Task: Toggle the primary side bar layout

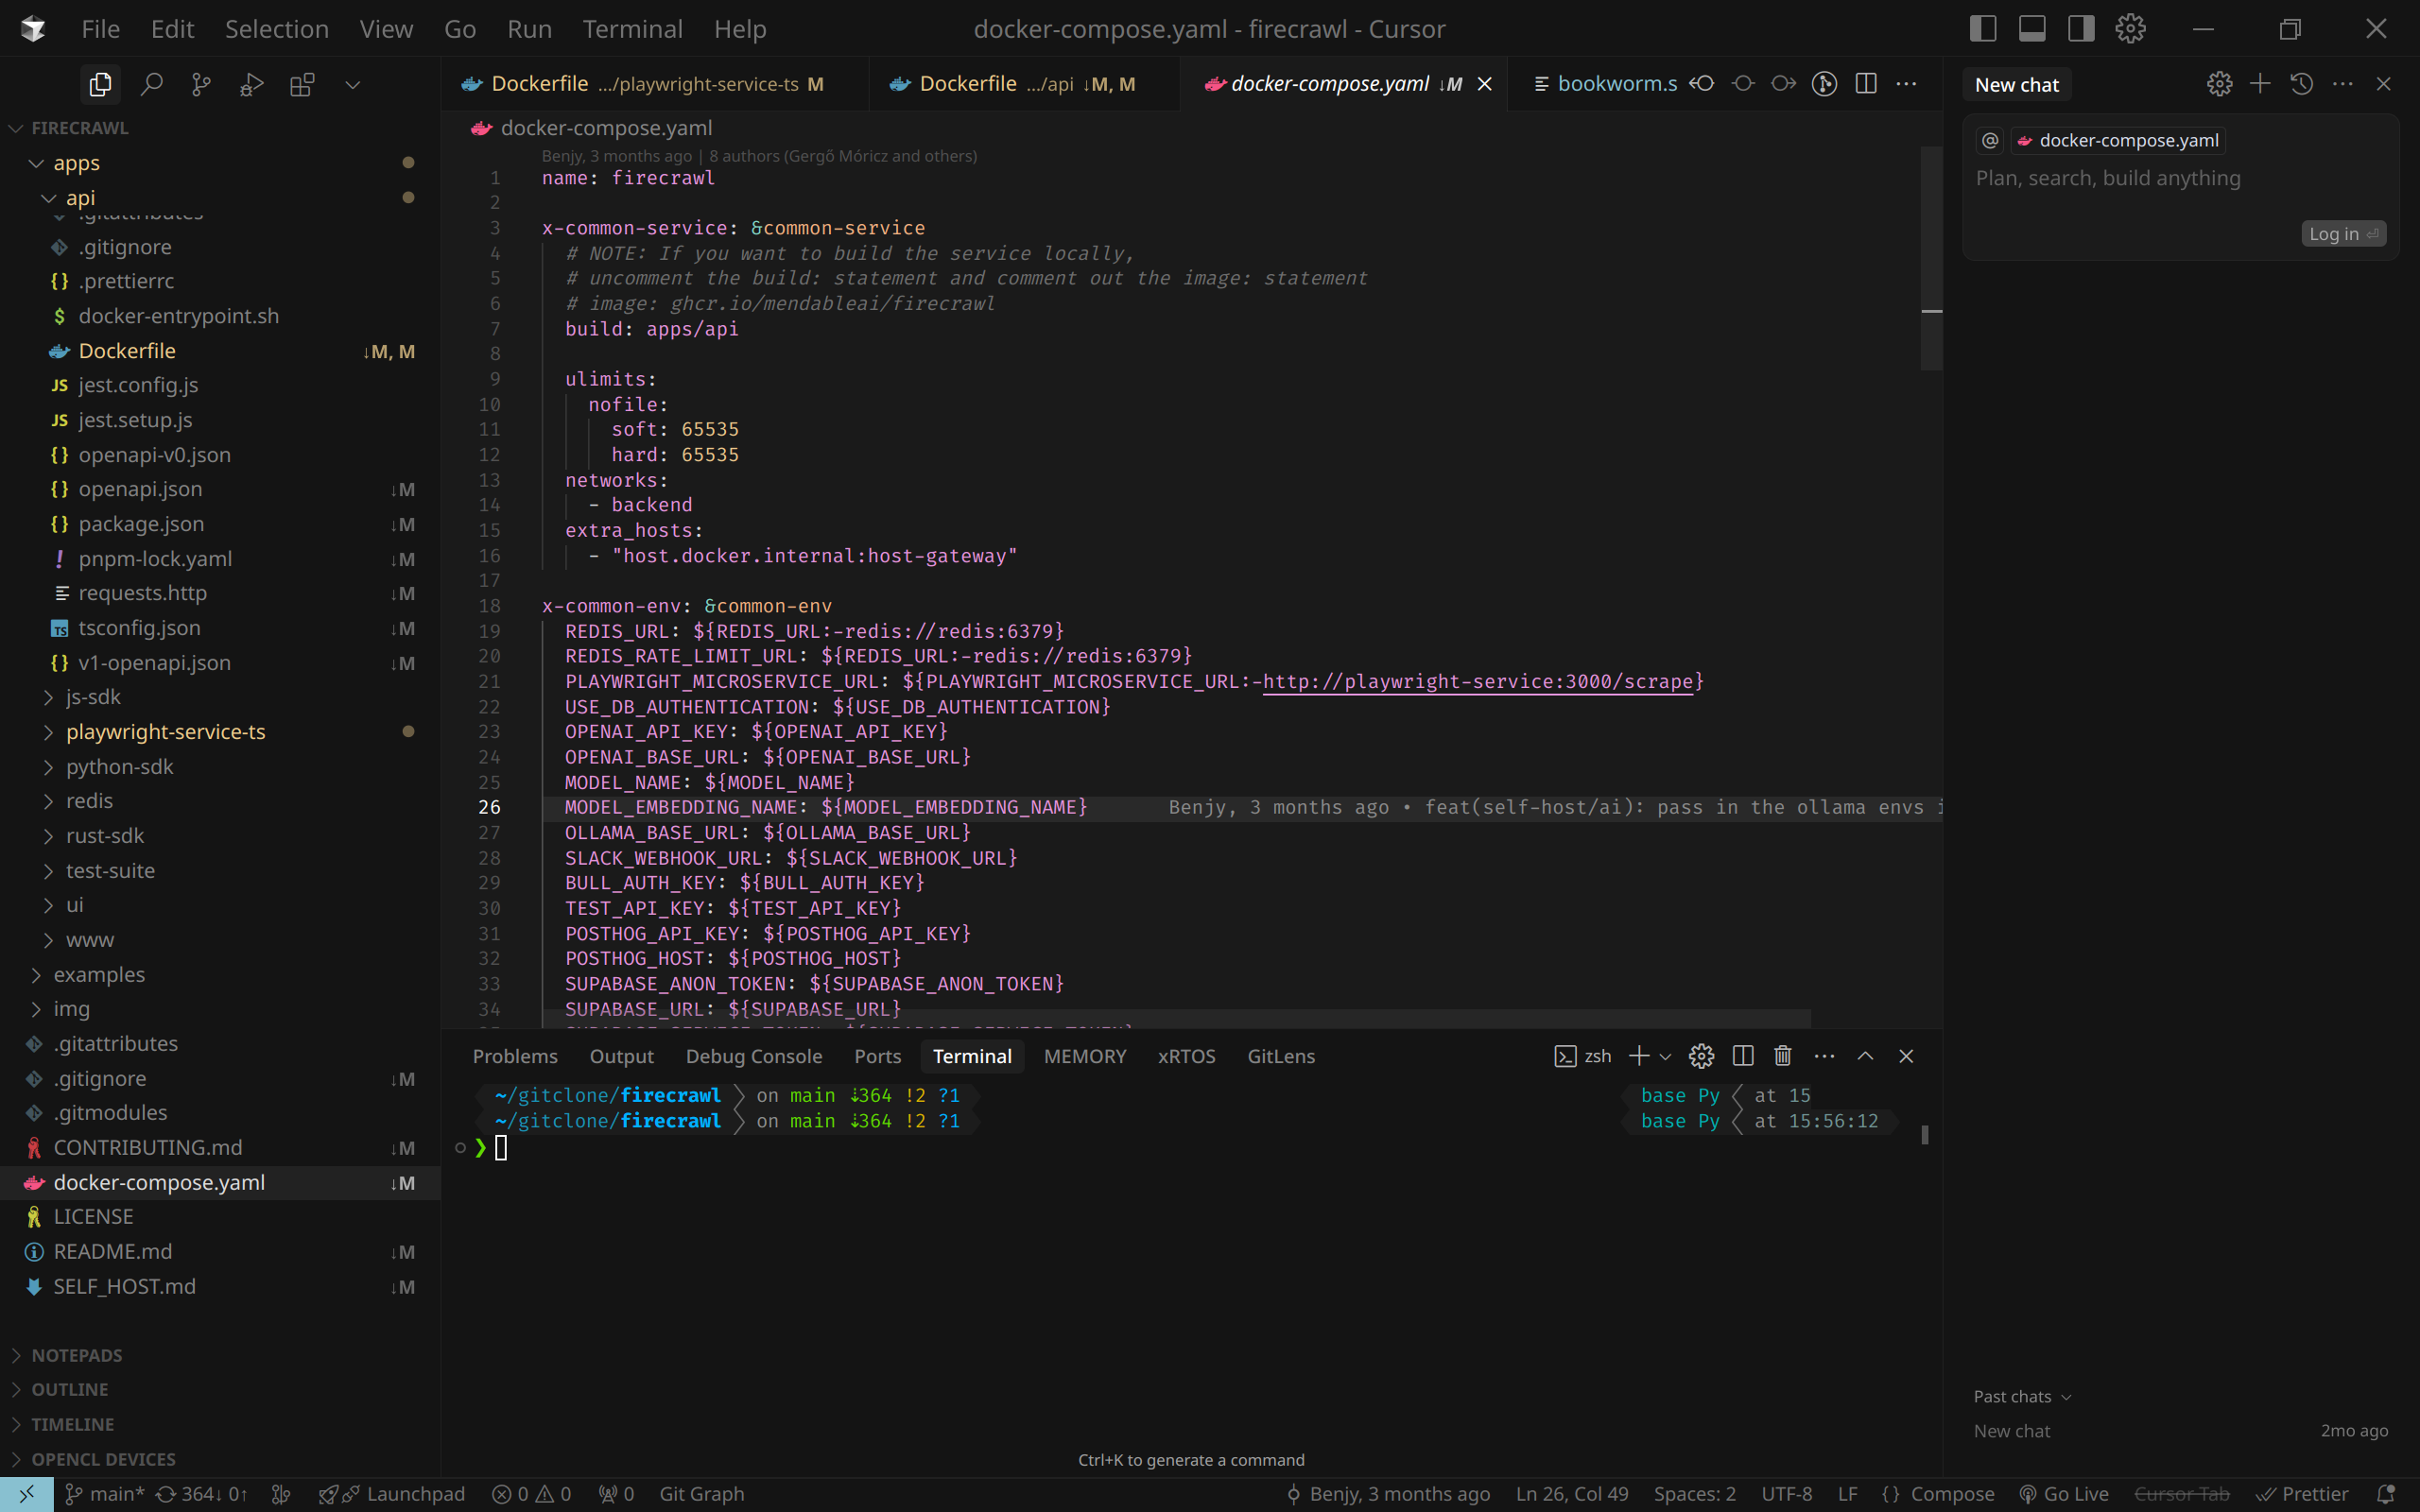Action: coord(1982,28)
